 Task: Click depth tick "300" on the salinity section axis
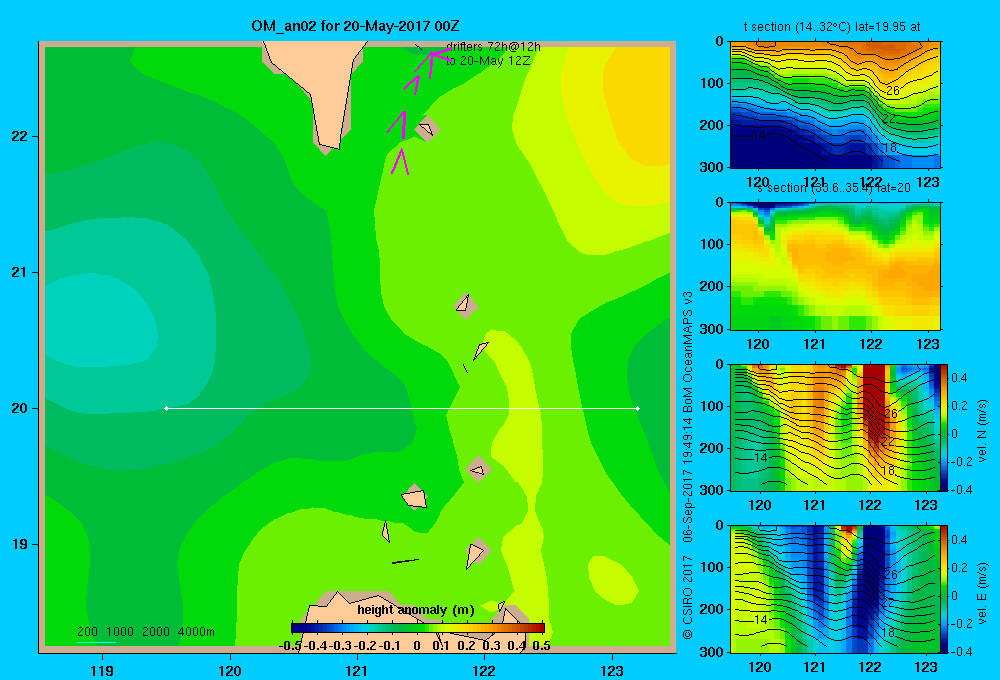[711, 329]
